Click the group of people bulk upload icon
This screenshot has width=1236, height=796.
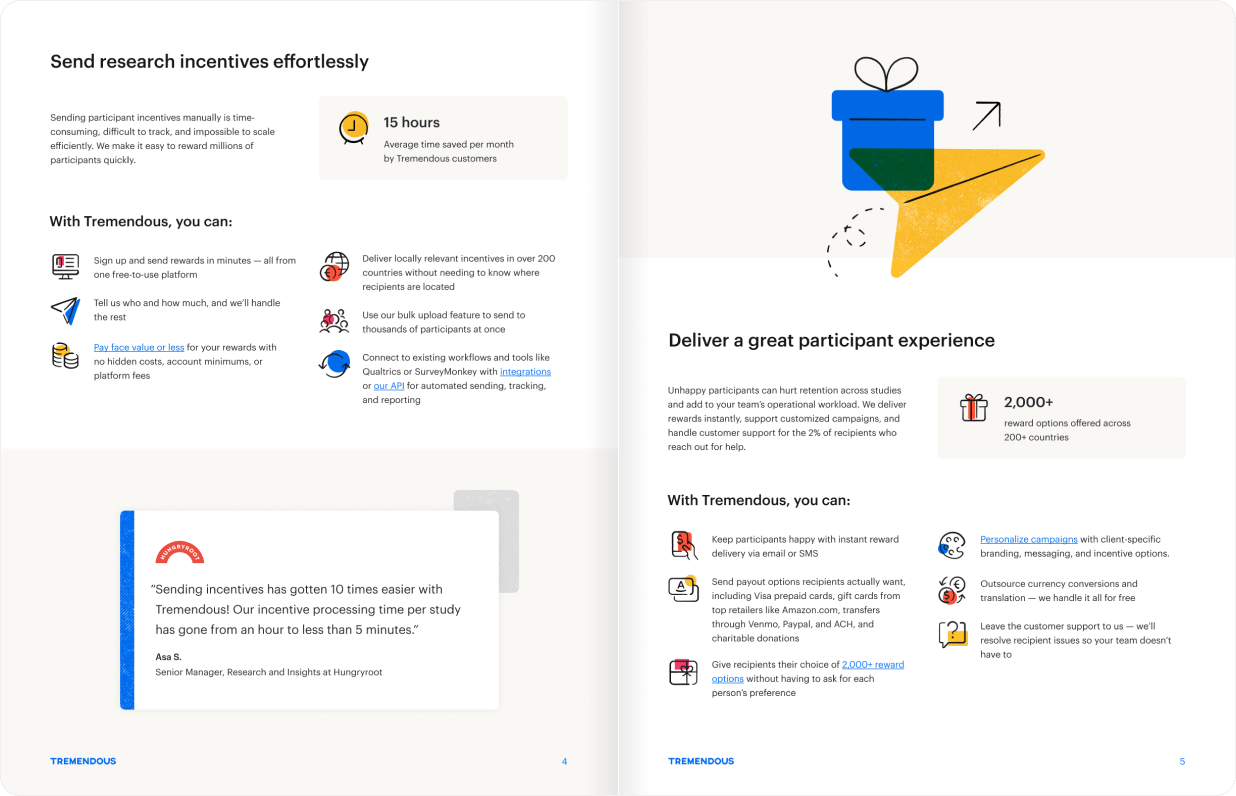tap(334, 321)
